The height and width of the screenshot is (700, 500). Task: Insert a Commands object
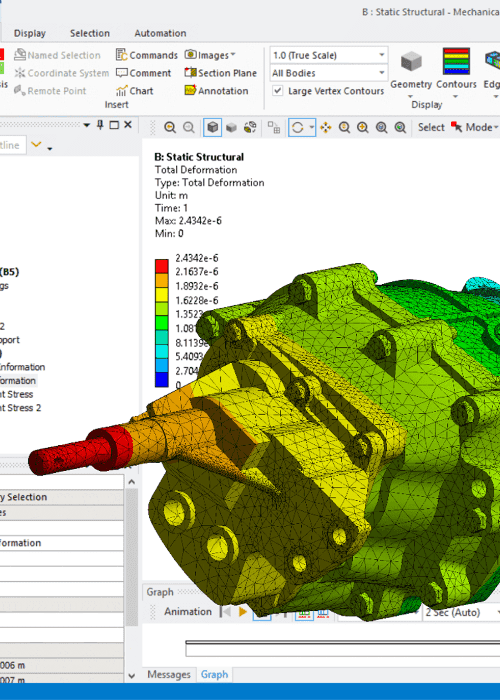147,55
